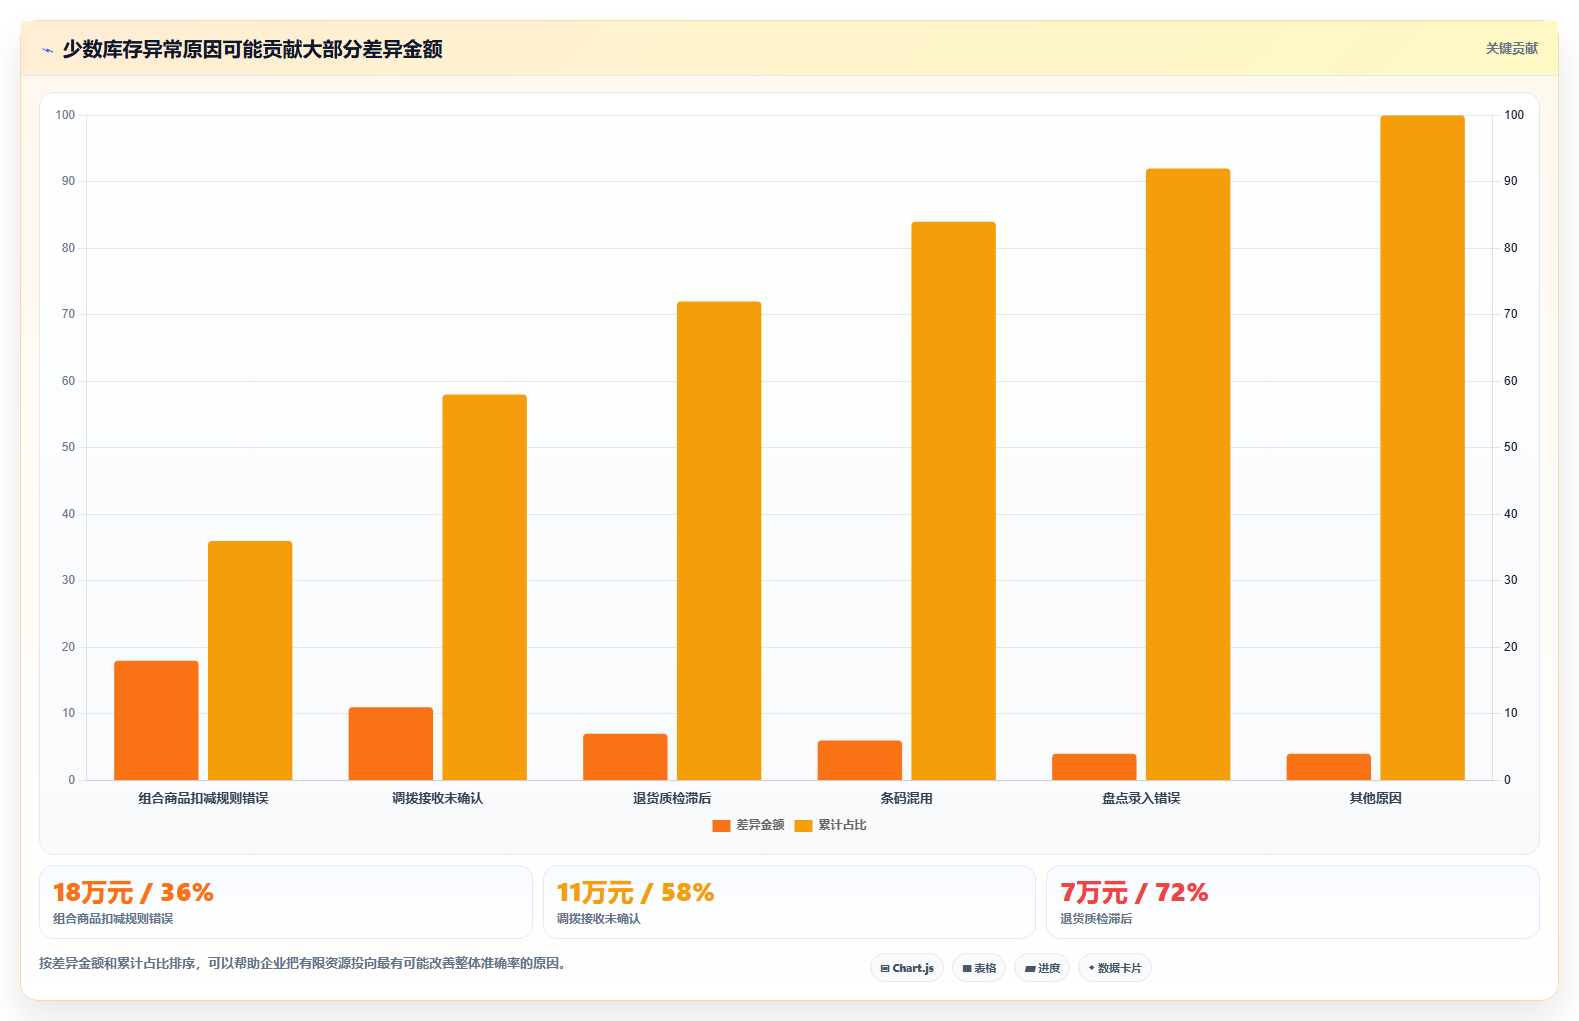Click the orange 差异金额 bar for 组合商品扣减规则错误
Screen dimensions: 1579x1021
pyautogui.click(x=156, y=720)
